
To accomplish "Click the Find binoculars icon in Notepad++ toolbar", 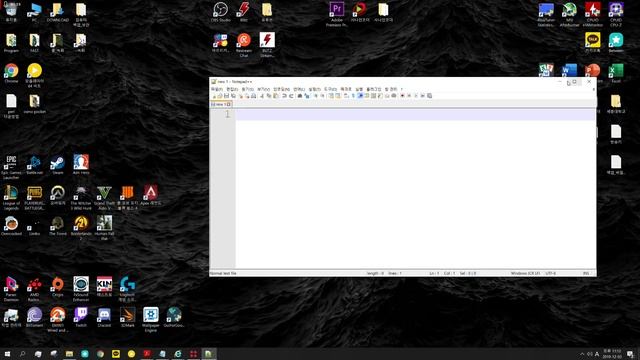I will (300, 96).
